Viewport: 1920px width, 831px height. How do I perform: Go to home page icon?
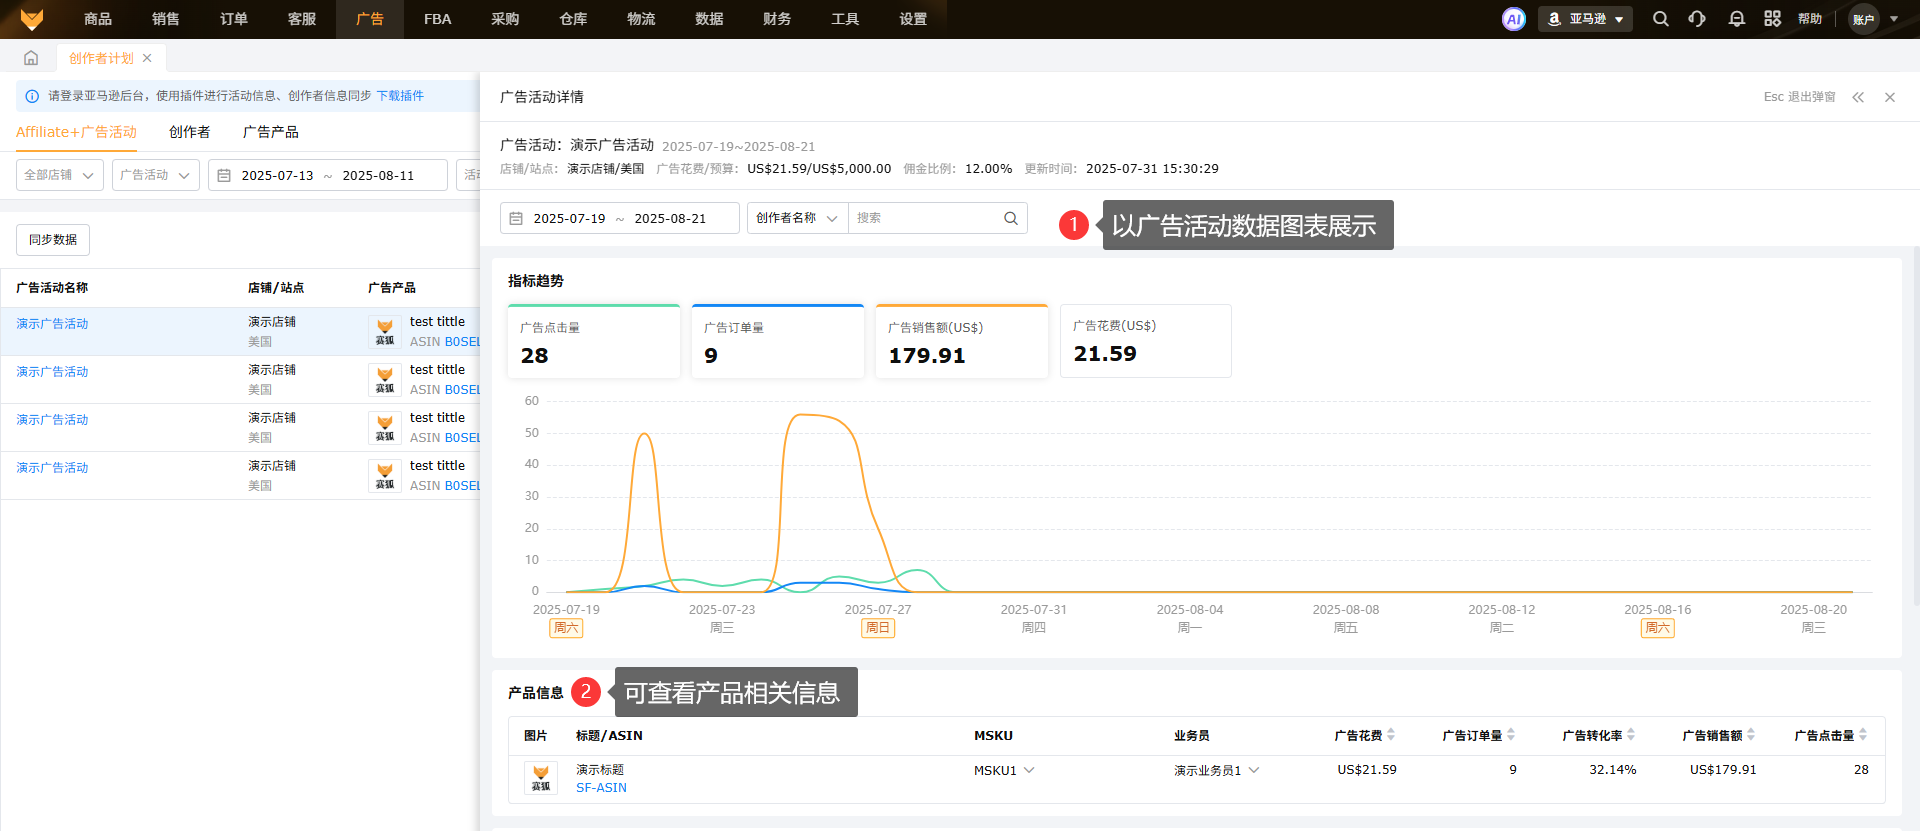[31, 58]
